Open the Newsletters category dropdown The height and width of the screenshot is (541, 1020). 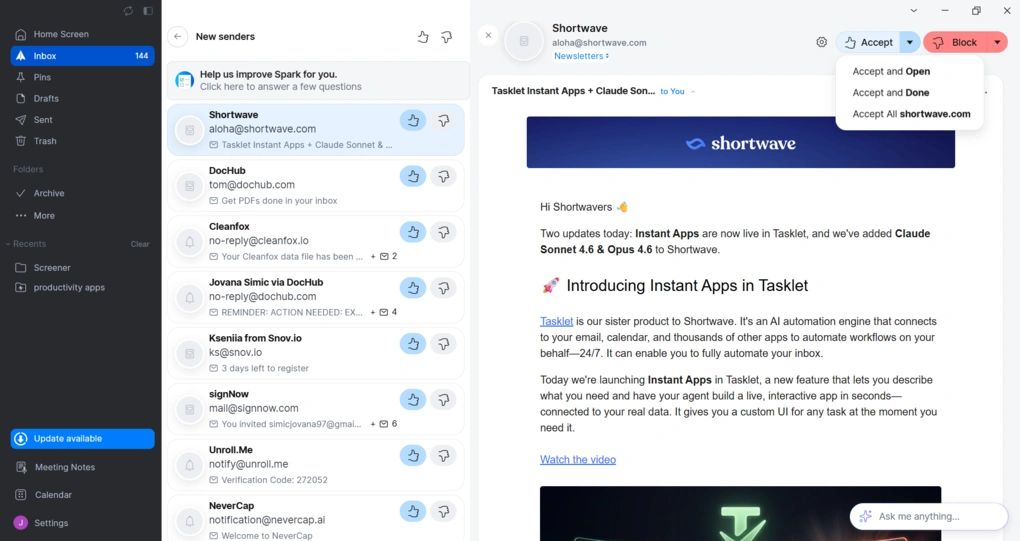pos(581,57)
